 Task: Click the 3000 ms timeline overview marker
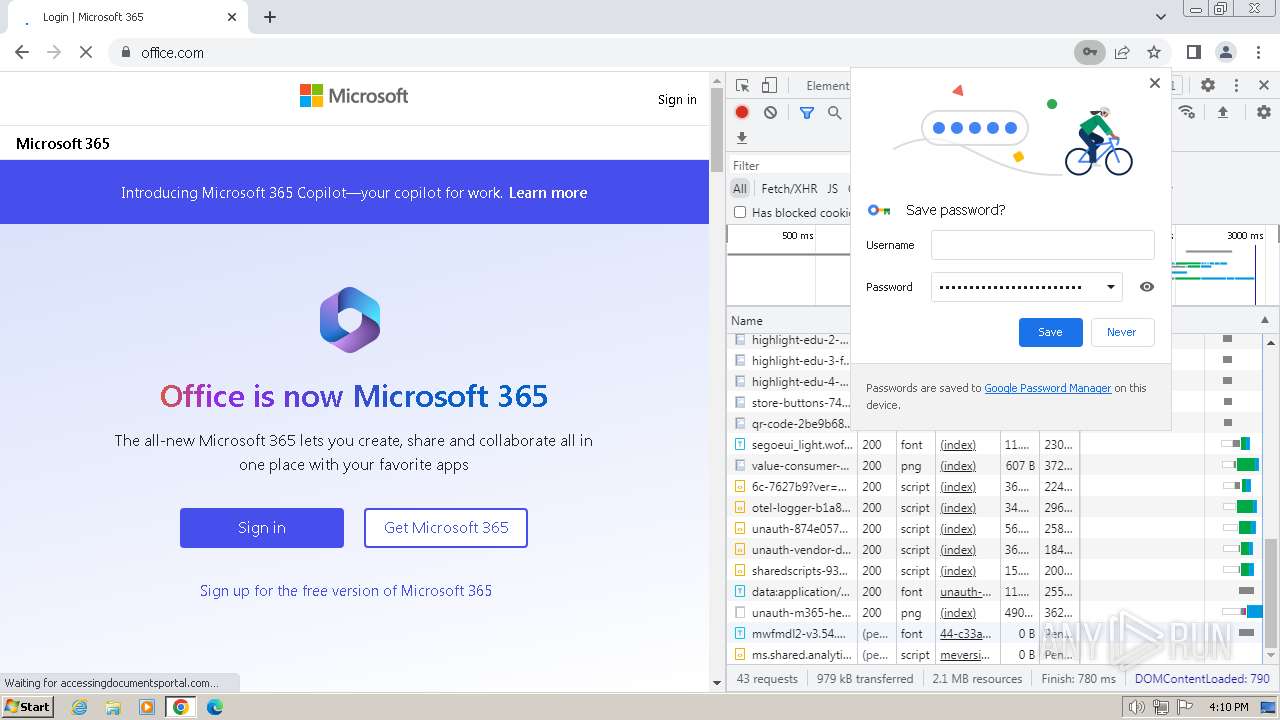1244,236
